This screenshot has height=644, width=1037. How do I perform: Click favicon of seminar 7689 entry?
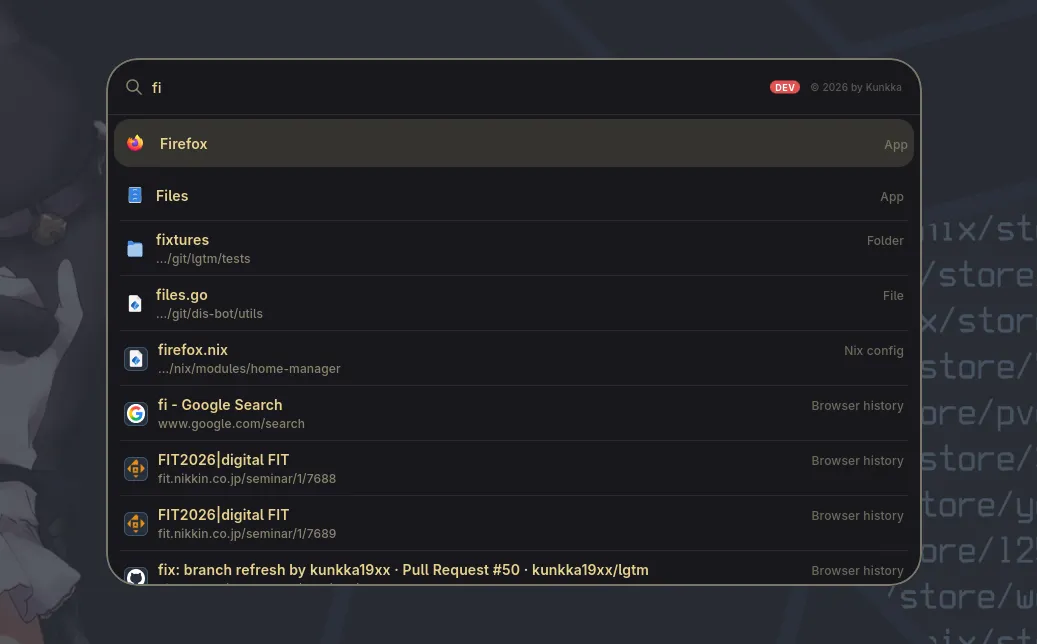coord(136,523)
